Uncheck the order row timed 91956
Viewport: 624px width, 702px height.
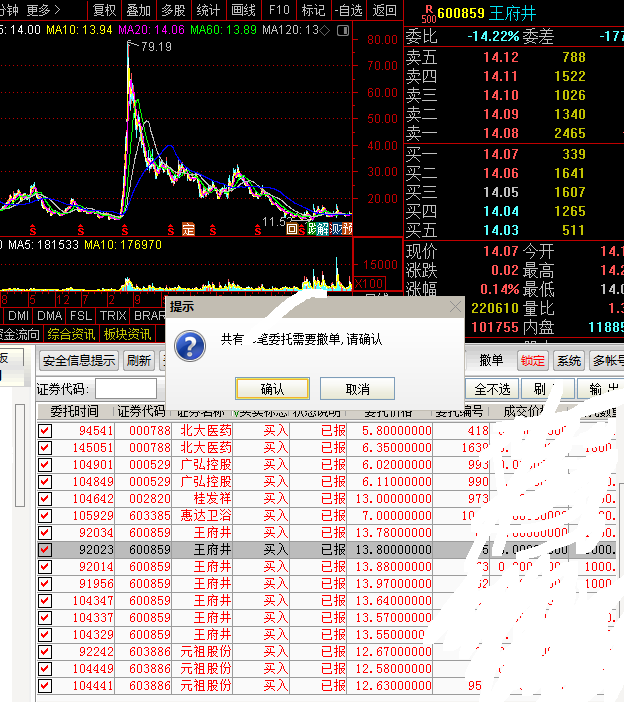(x=45, y=584)
